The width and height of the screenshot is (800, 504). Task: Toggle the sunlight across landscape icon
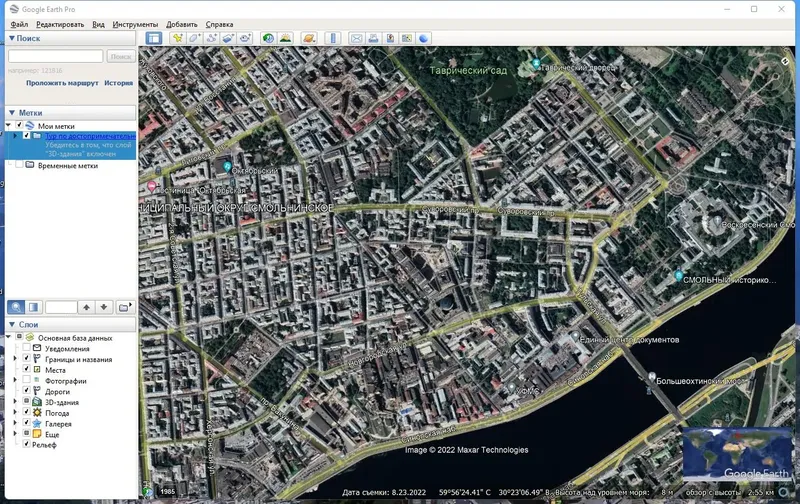(x=285, y=38)
